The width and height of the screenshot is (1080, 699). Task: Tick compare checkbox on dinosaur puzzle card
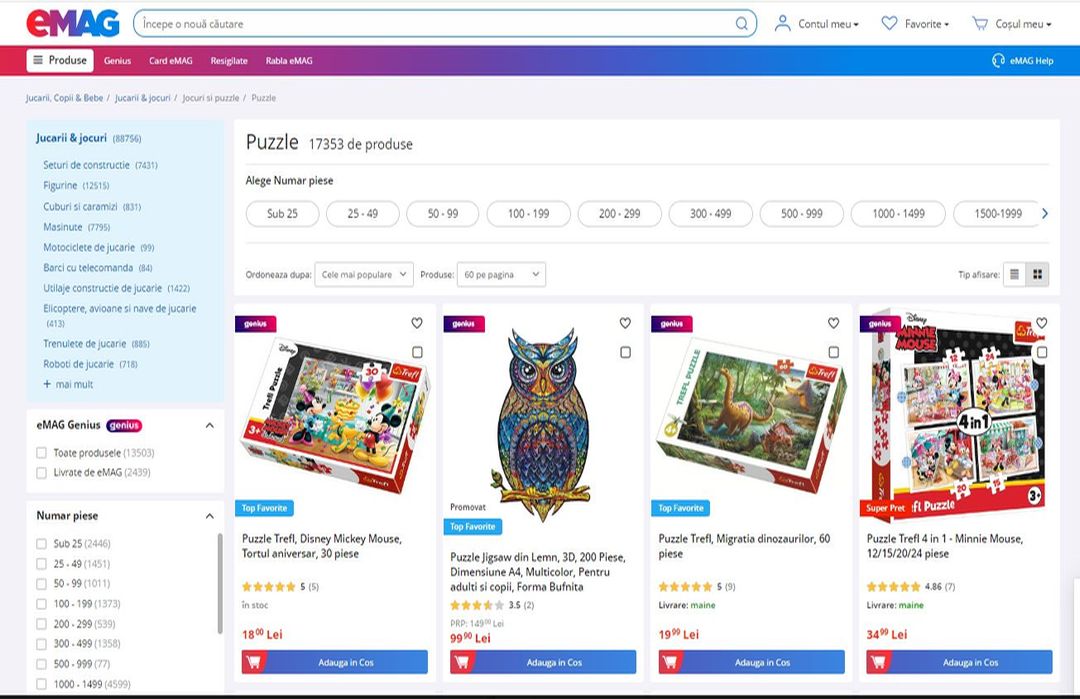(x=833, y=352)
